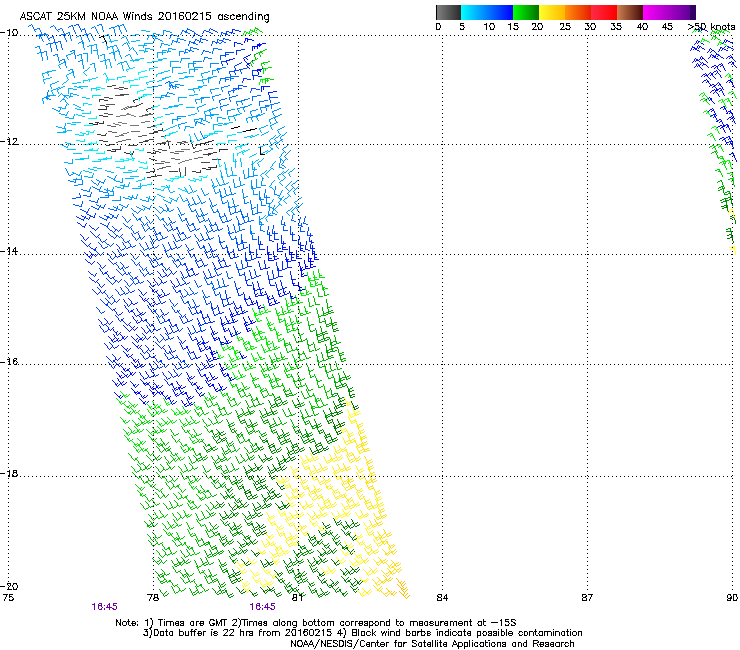Click the purple 18:45 time left of 81

click(x=262, y=607)
